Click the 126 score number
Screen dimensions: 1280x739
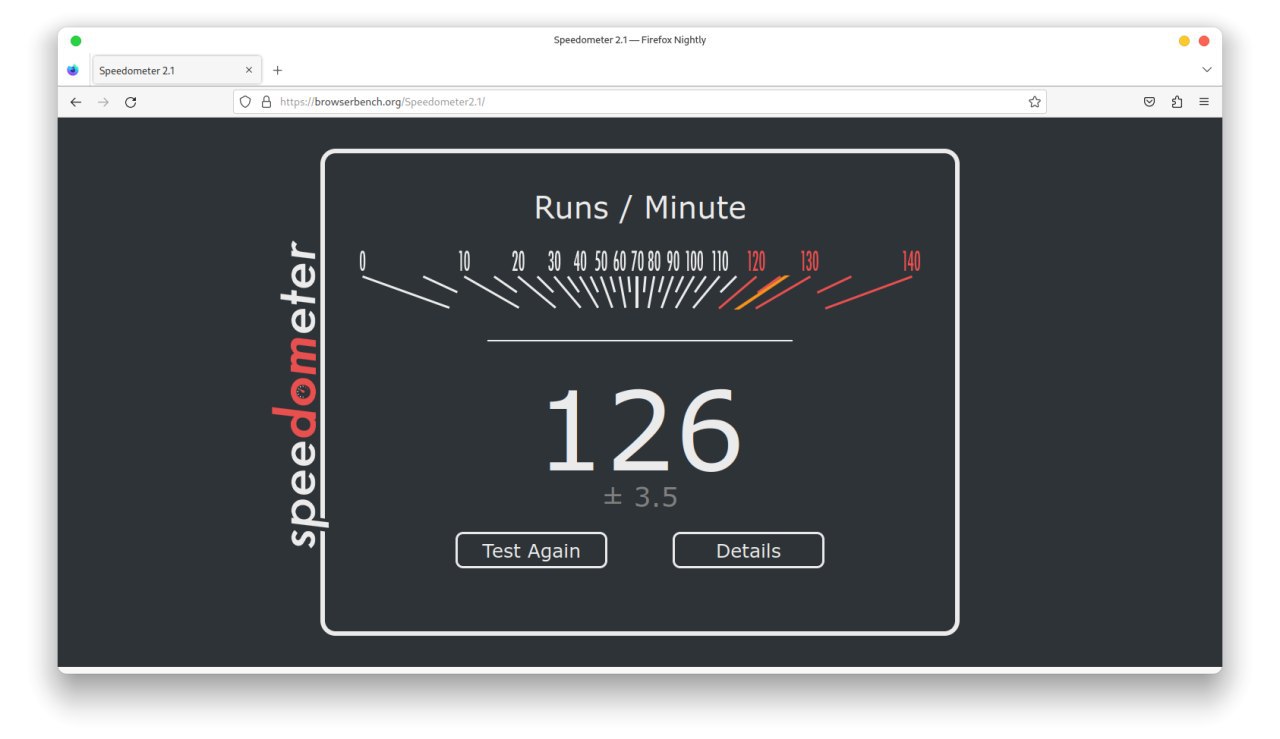point(642,431)
